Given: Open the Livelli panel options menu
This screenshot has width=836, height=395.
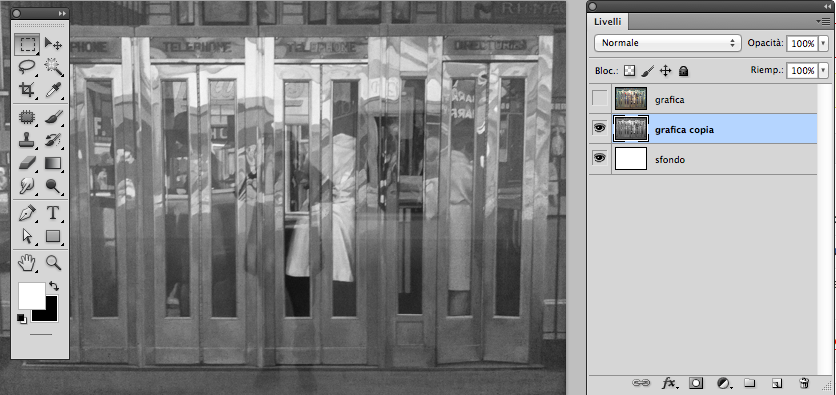Looking at the screenshot, I should (822, 21).
